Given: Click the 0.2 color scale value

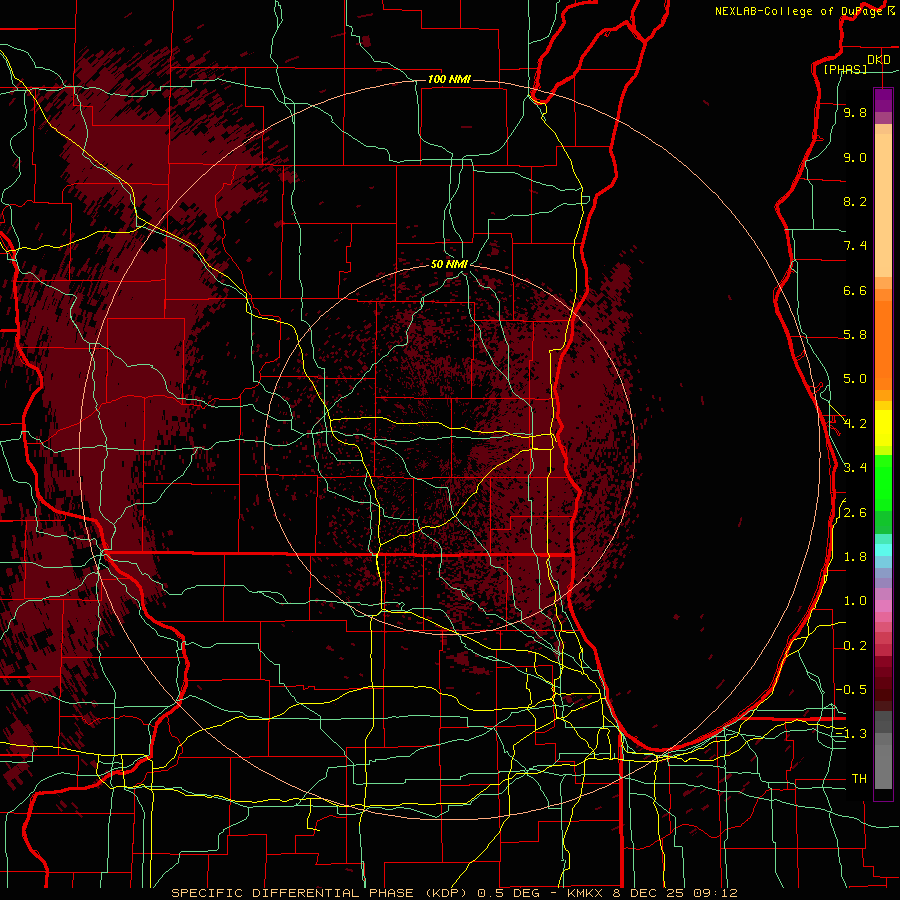Looking at the screenshot, I should click(855, 646).
